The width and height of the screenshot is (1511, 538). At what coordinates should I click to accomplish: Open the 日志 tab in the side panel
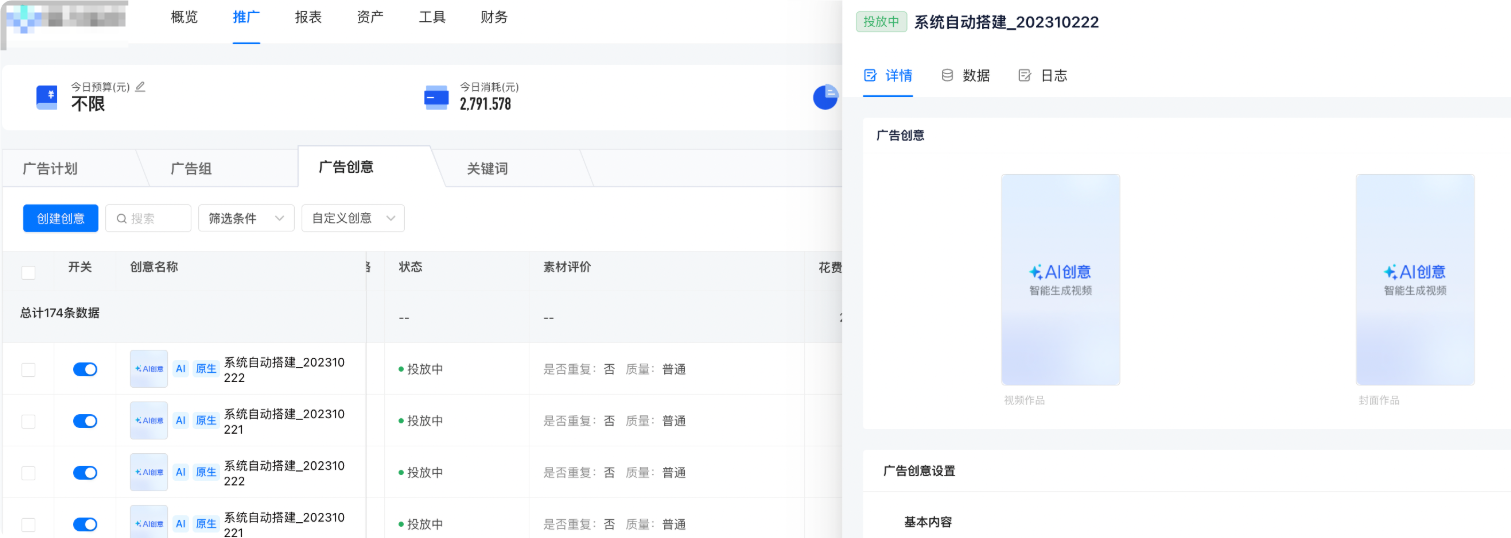(1042, 75)
